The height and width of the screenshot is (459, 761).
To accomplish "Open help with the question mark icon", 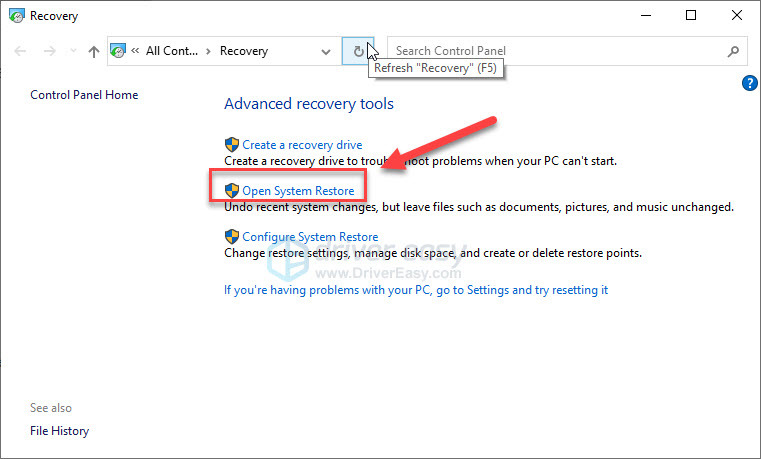I will click(x=749, y=83).
